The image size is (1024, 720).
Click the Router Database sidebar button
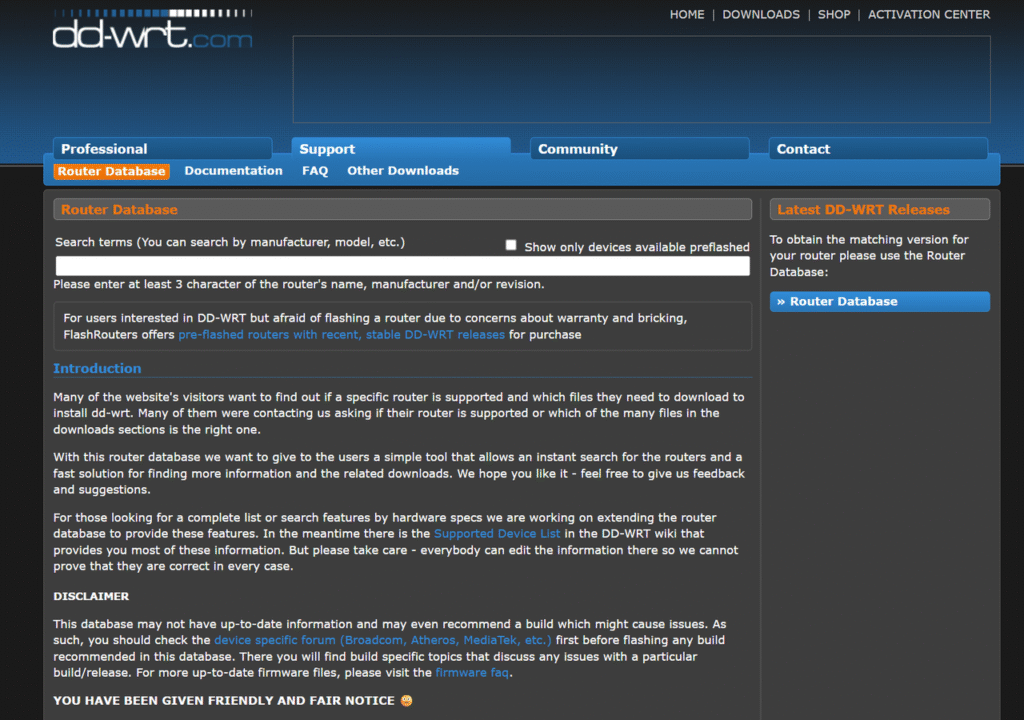880,301
